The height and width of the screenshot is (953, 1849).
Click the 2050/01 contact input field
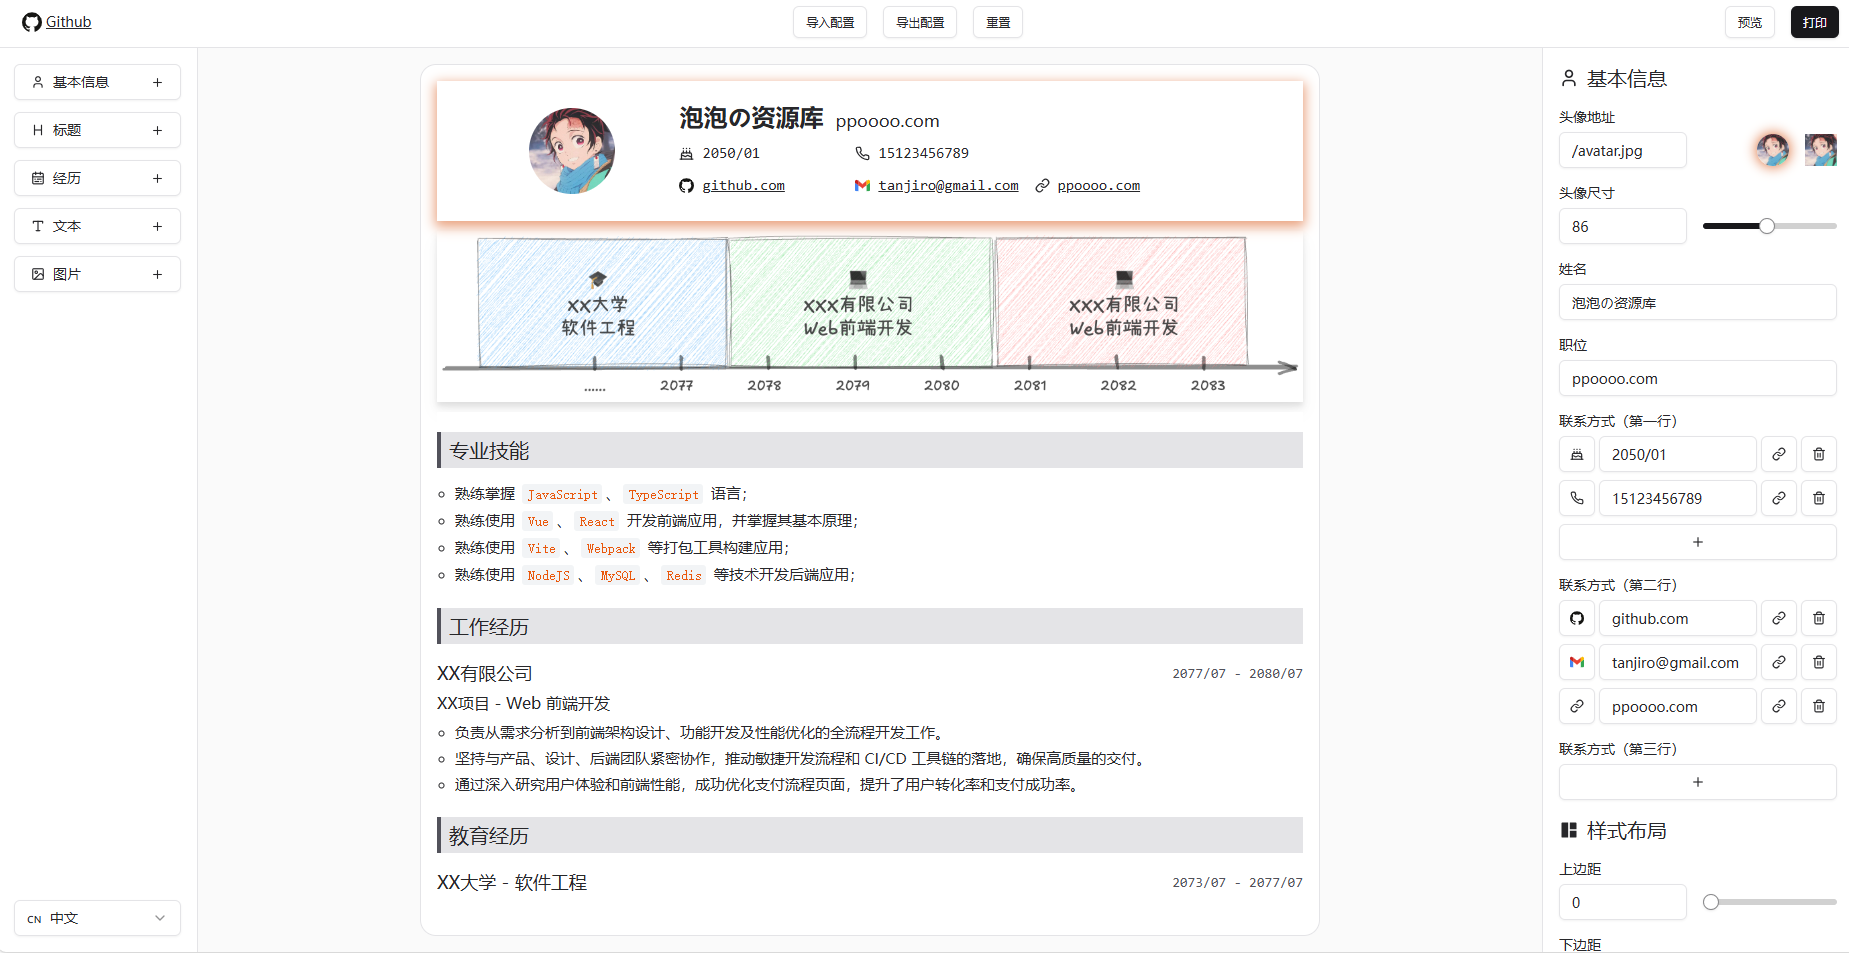click(1677, 454)
